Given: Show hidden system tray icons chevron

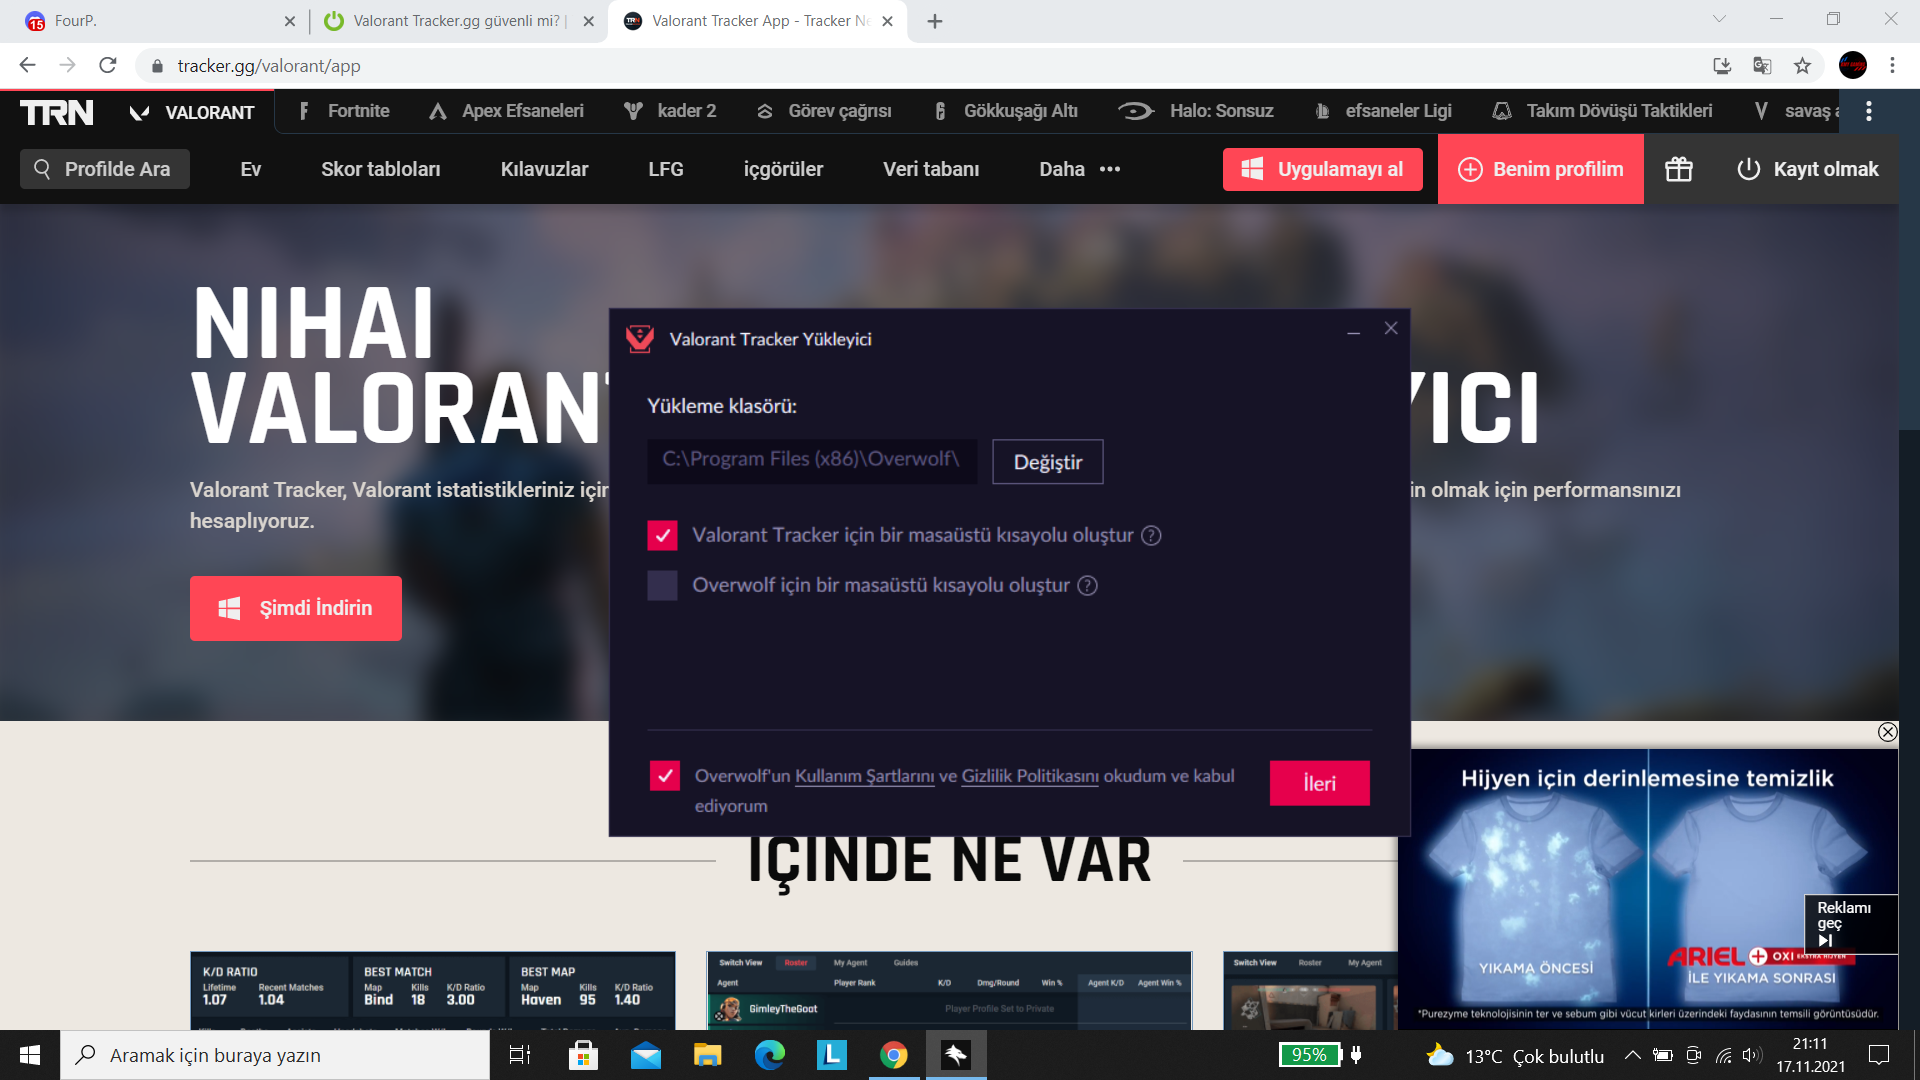Looking at the screenshot, I should tap(1632, 1055).
